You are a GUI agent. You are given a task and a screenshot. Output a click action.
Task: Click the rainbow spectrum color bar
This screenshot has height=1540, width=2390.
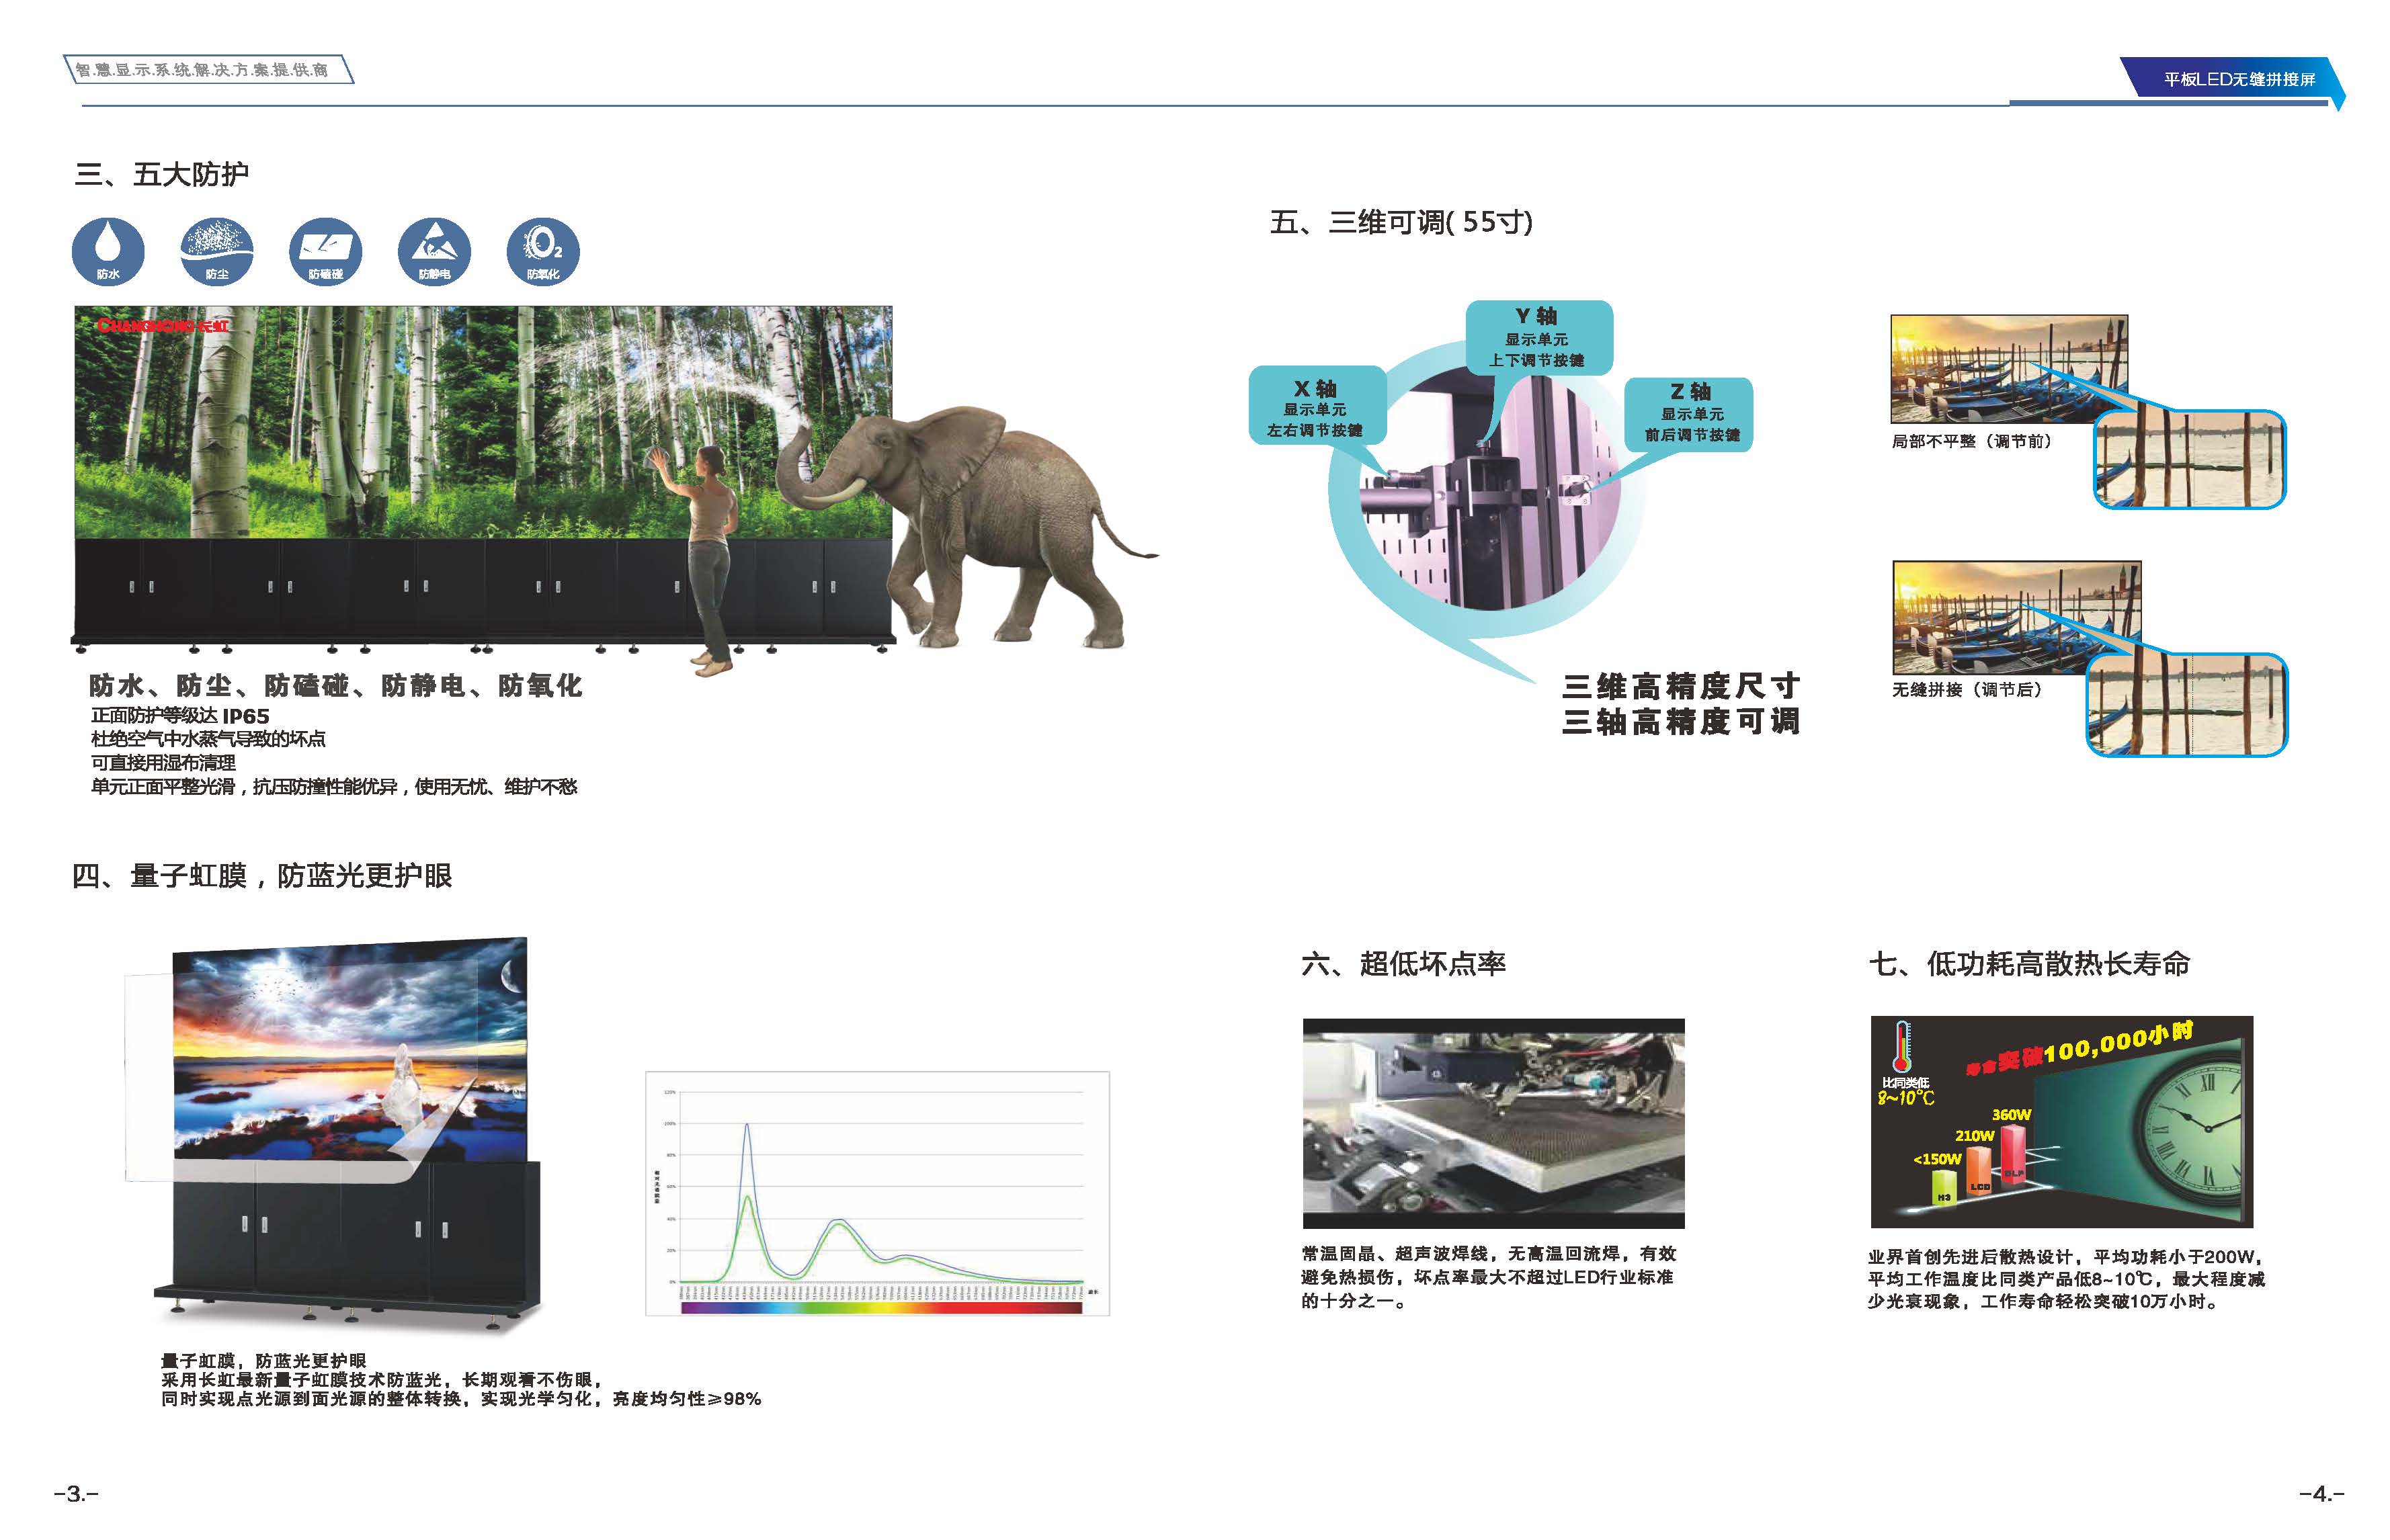(881, 1307)
